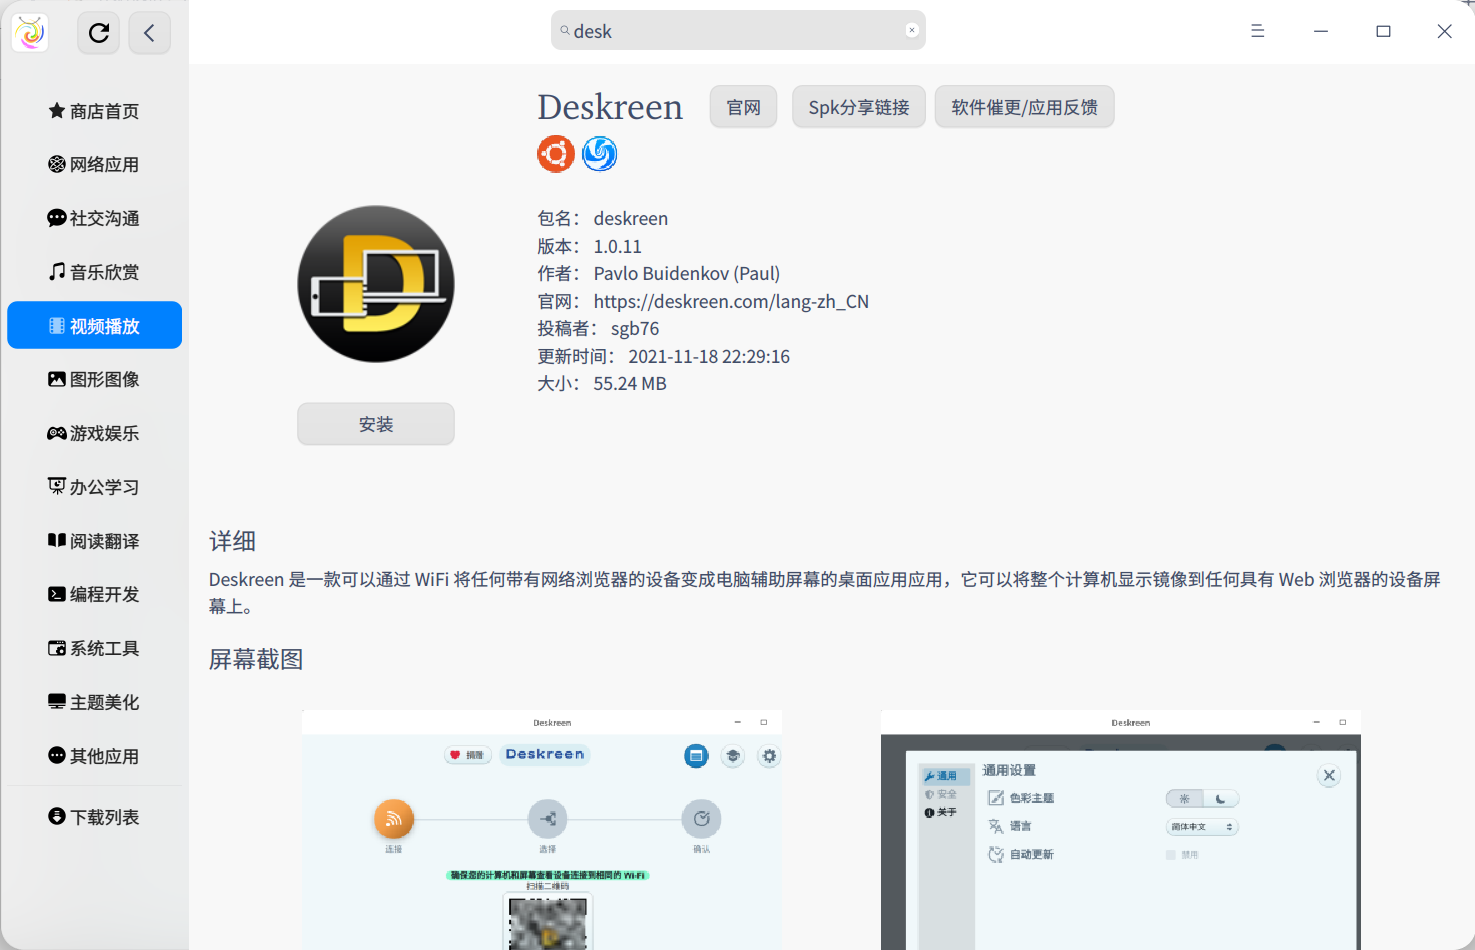Click the author name Pavlo Buidenkov (Paul)
The height and width of the screenshot is (950, 1475).
pos(687,274)
